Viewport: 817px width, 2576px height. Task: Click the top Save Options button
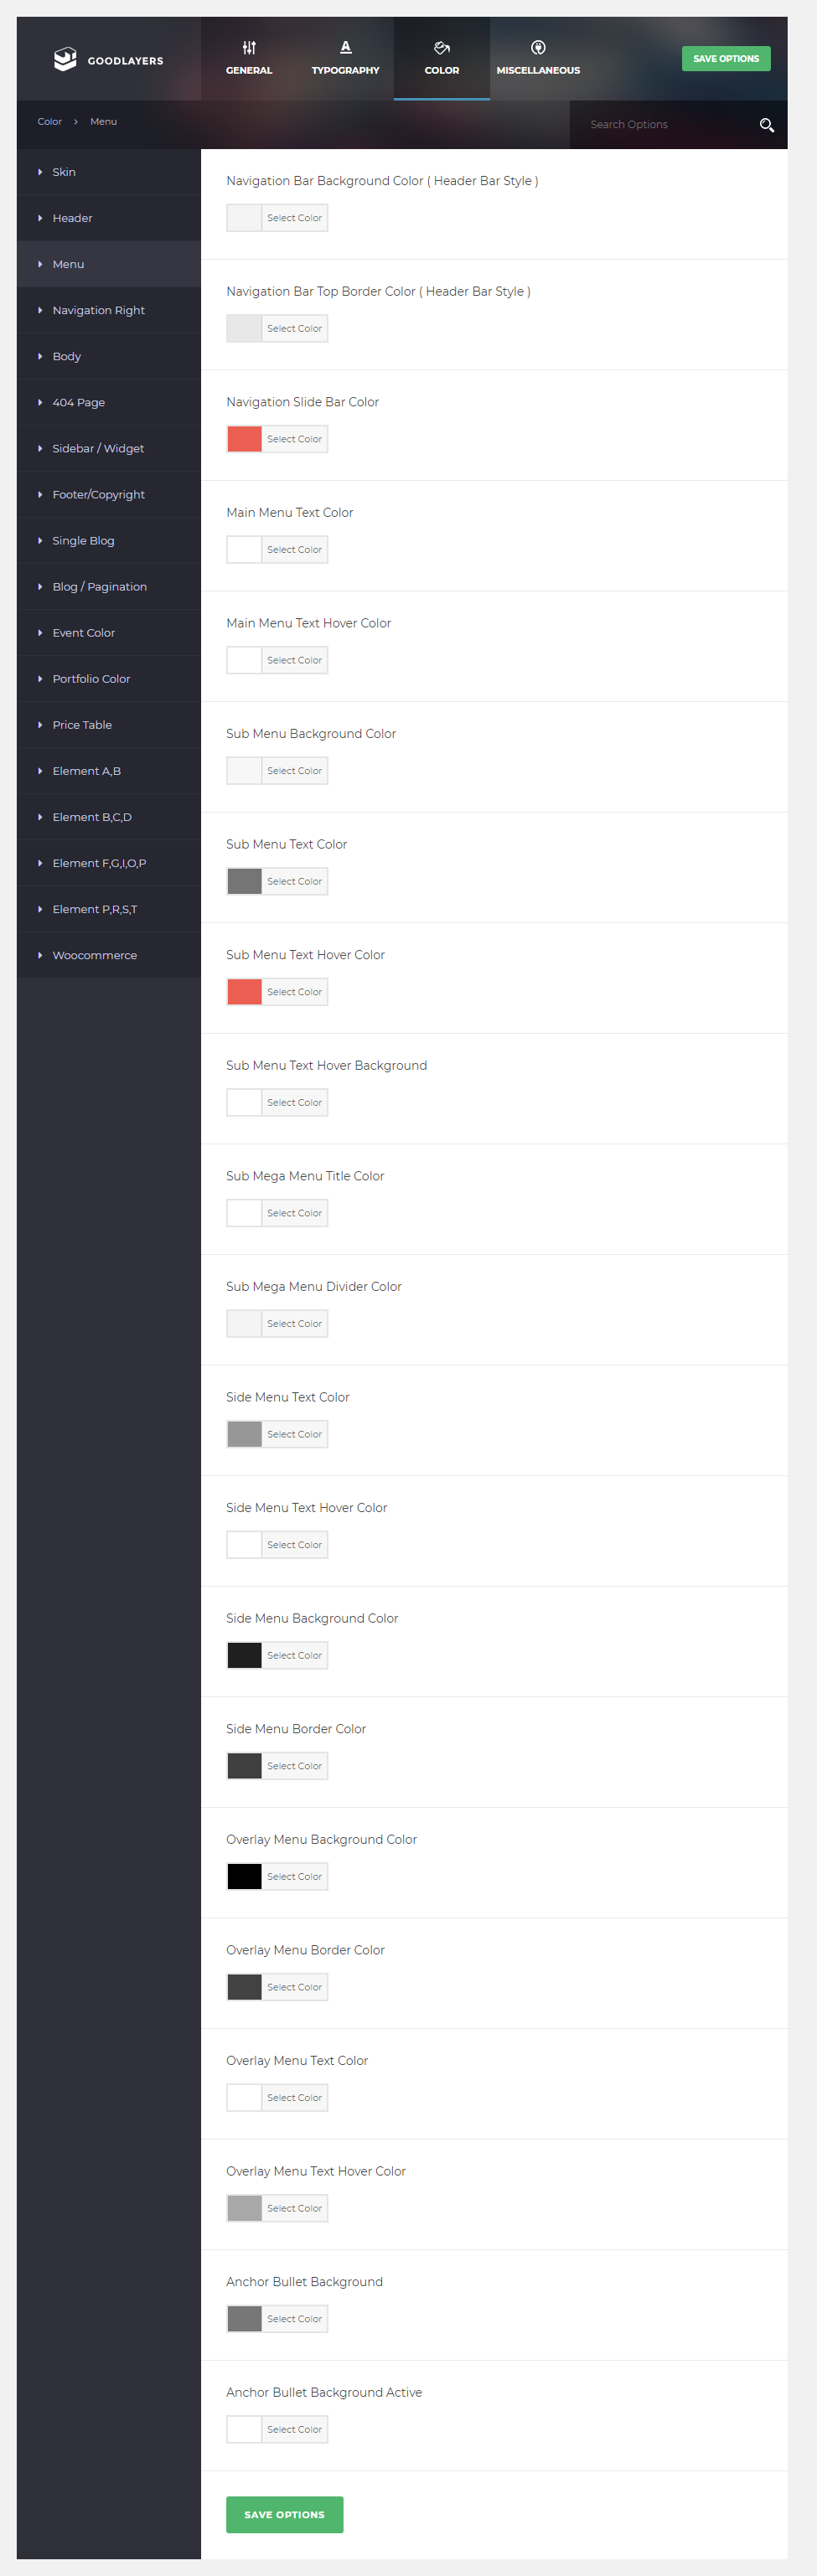(x=726, y=59)
